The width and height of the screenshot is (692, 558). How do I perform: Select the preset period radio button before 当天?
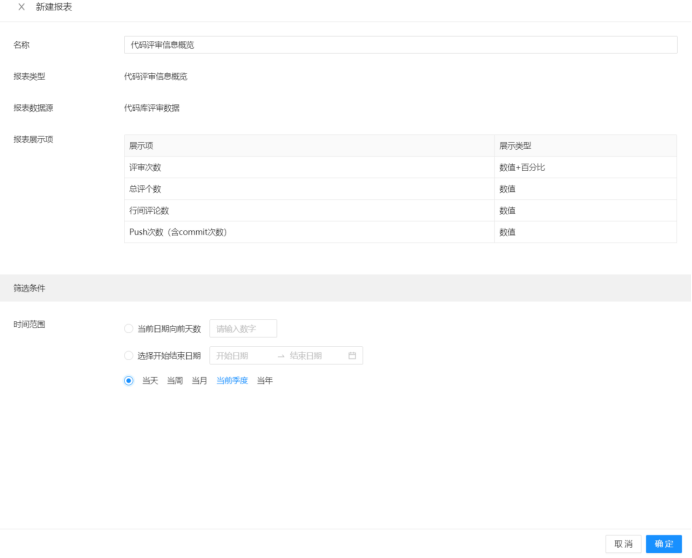128,380
